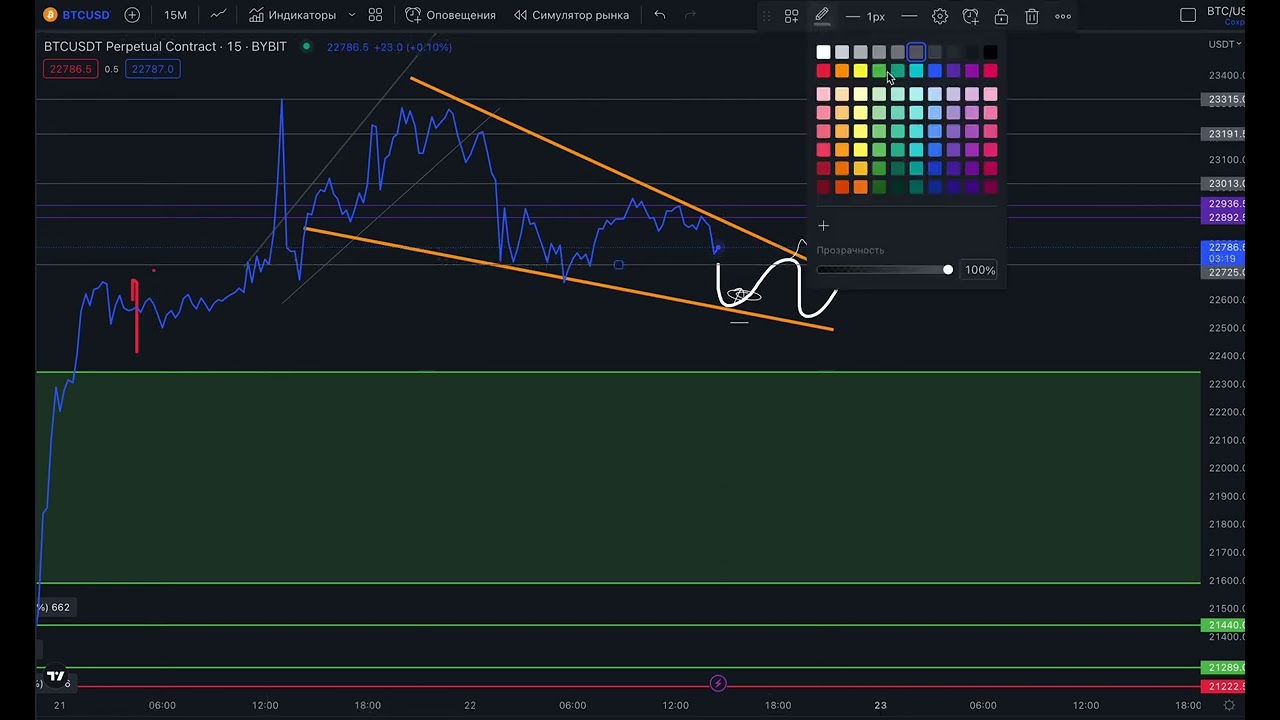
Task: Click the 23013 price label
Action: (1223, 184)
